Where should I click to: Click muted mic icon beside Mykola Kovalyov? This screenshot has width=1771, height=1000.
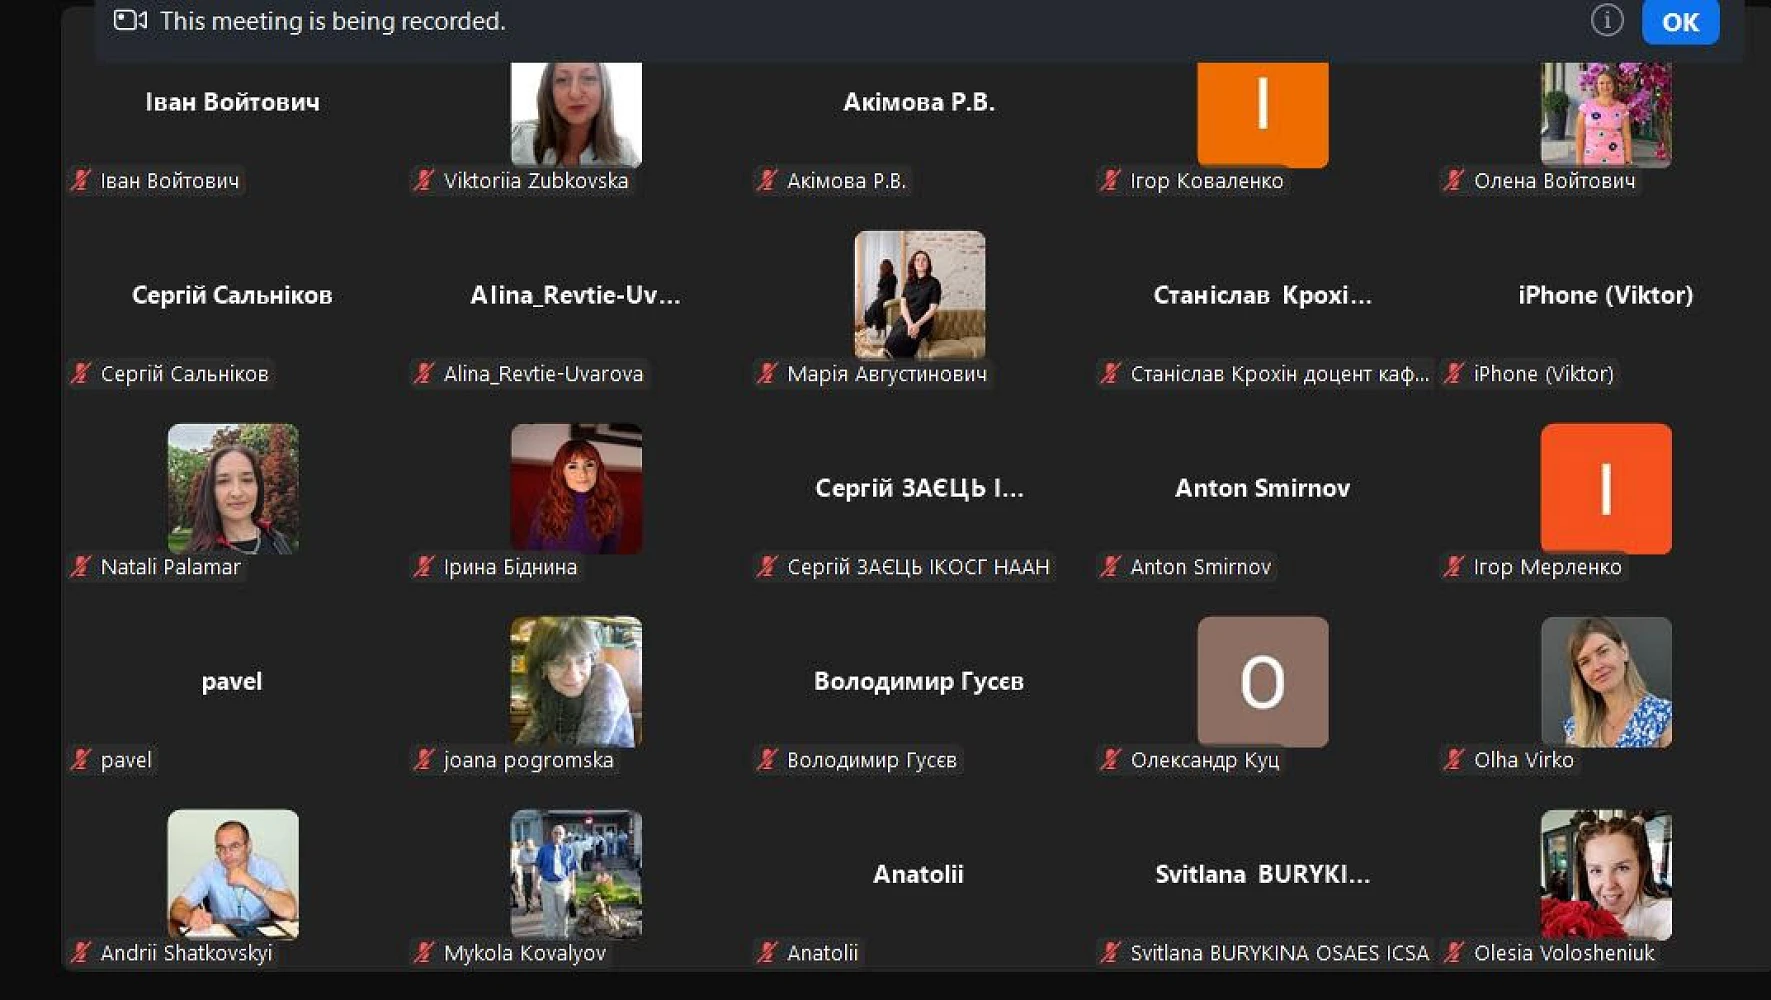424,953
